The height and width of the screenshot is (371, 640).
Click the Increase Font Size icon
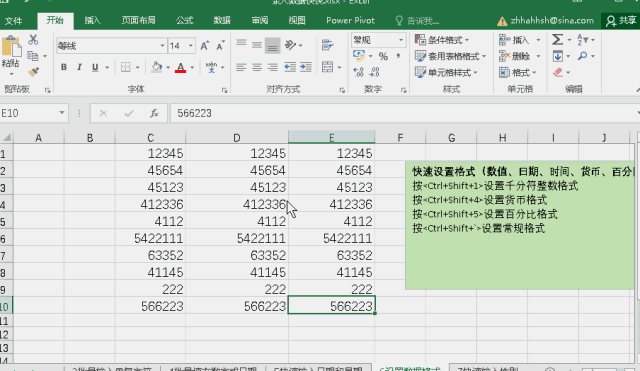pos(205,46)
